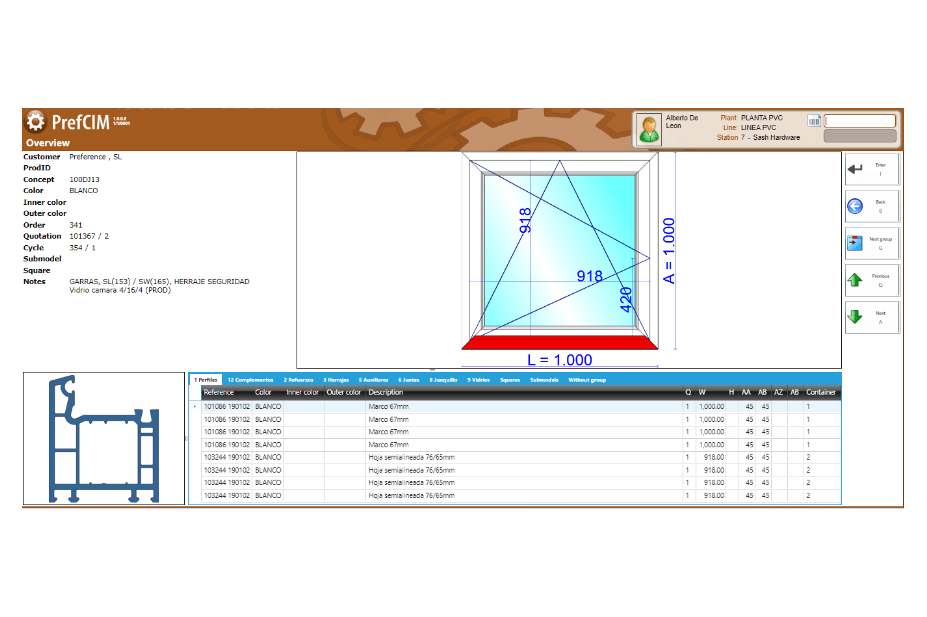Open the Herrajes tab

[x=335, y=380]
